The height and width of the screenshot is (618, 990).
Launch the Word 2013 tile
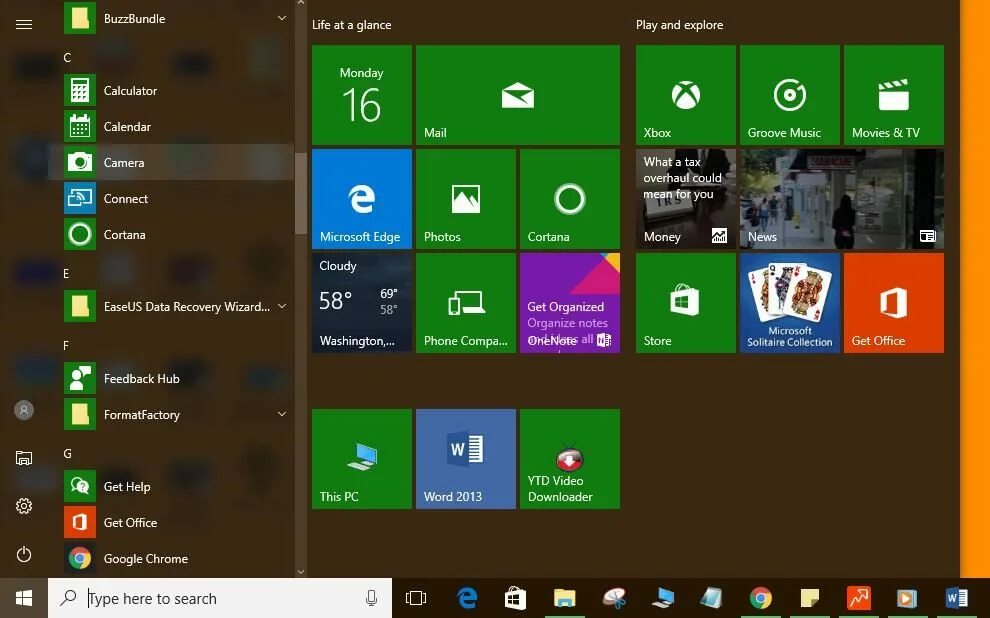[x=466, y=459]
